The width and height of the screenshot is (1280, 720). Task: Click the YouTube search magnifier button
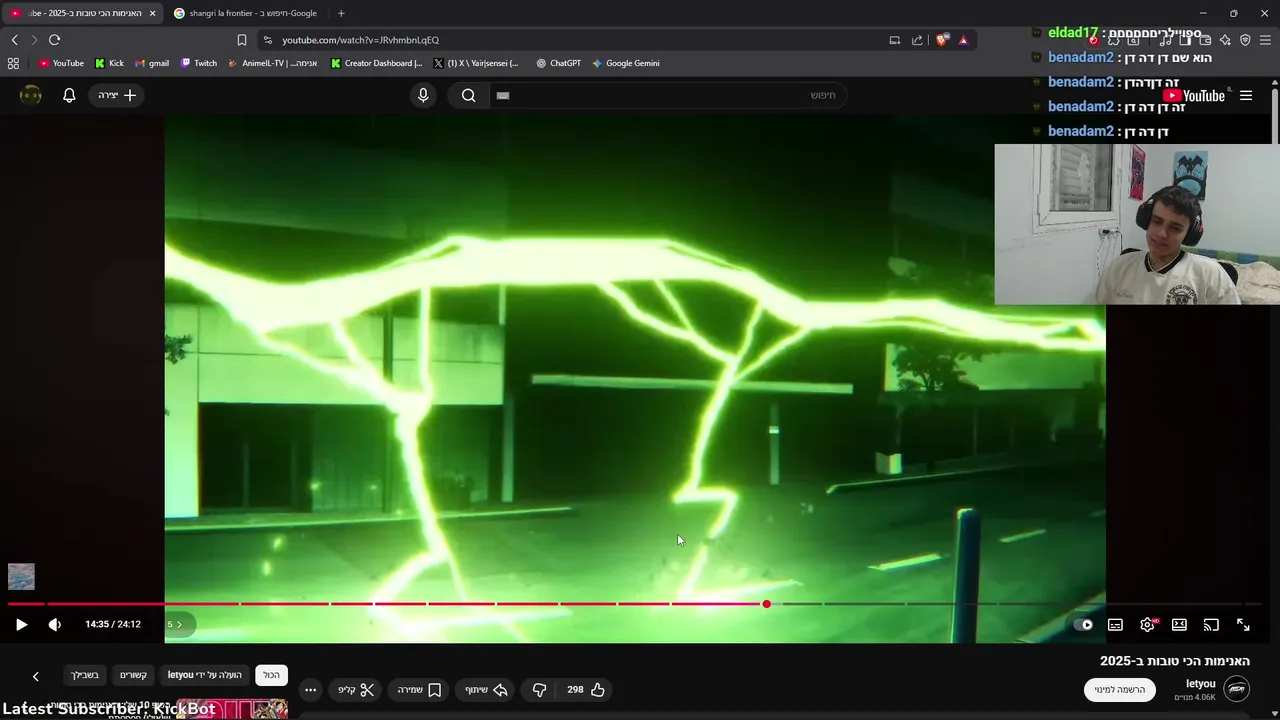pos(468,95)
